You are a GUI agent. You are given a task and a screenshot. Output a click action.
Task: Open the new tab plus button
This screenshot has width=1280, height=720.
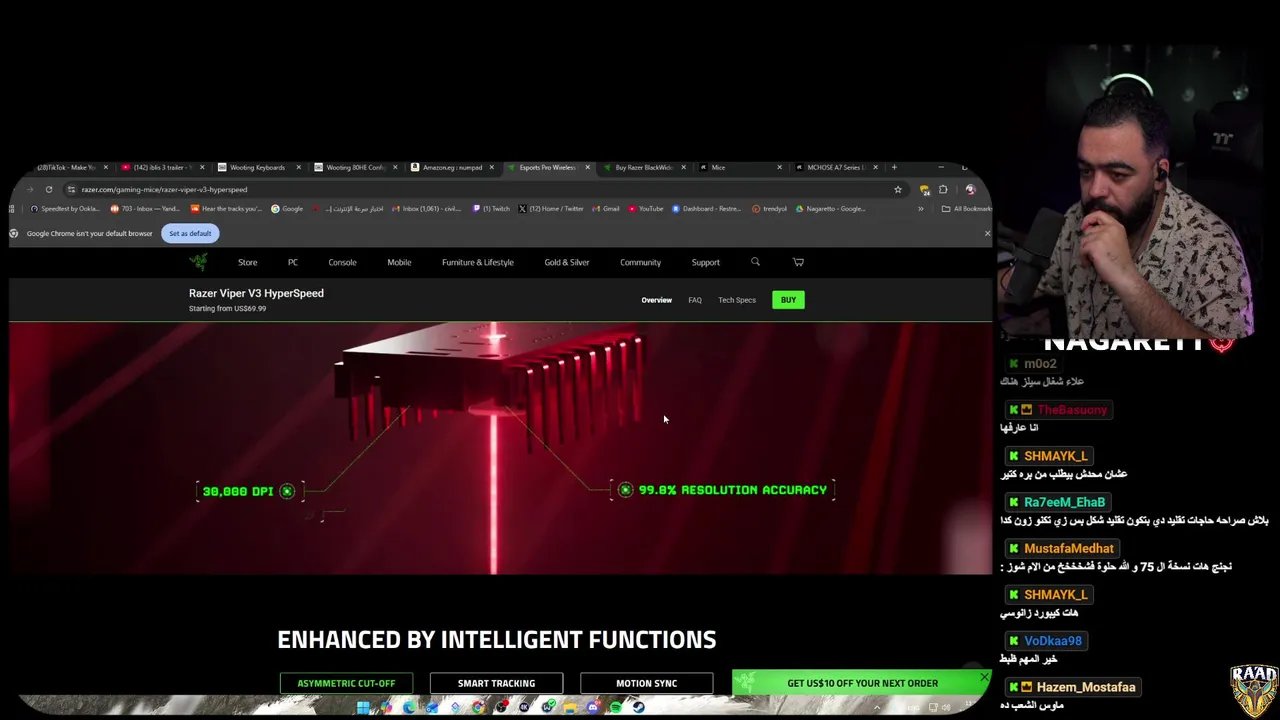coord(894,167)
